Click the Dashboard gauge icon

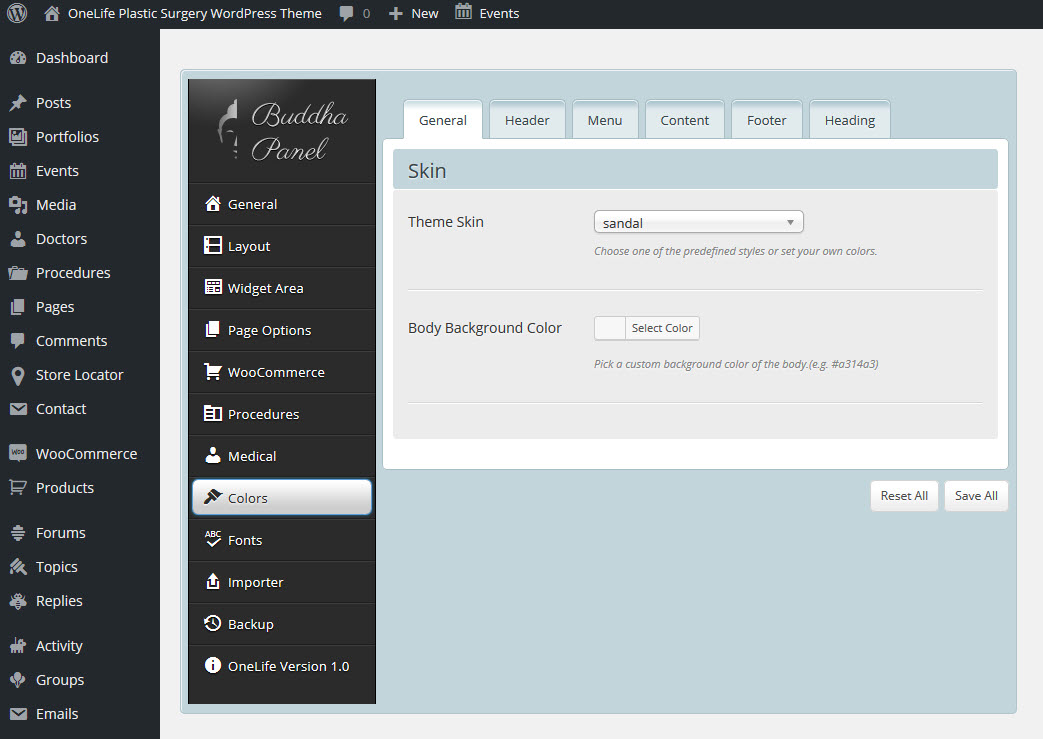18,58
